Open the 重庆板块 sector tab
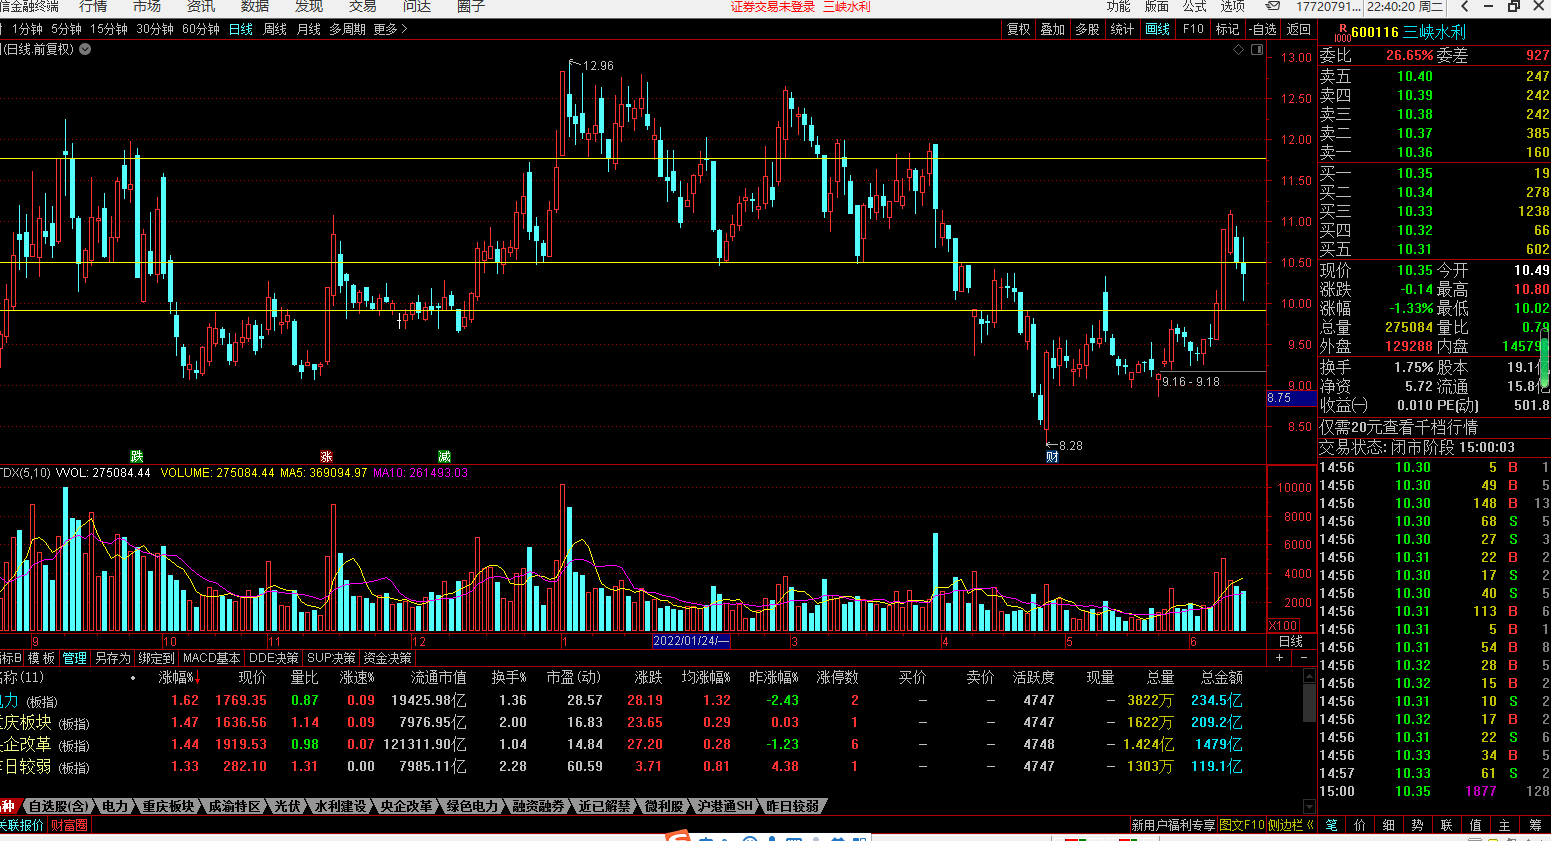 click(x=168, y=806)
